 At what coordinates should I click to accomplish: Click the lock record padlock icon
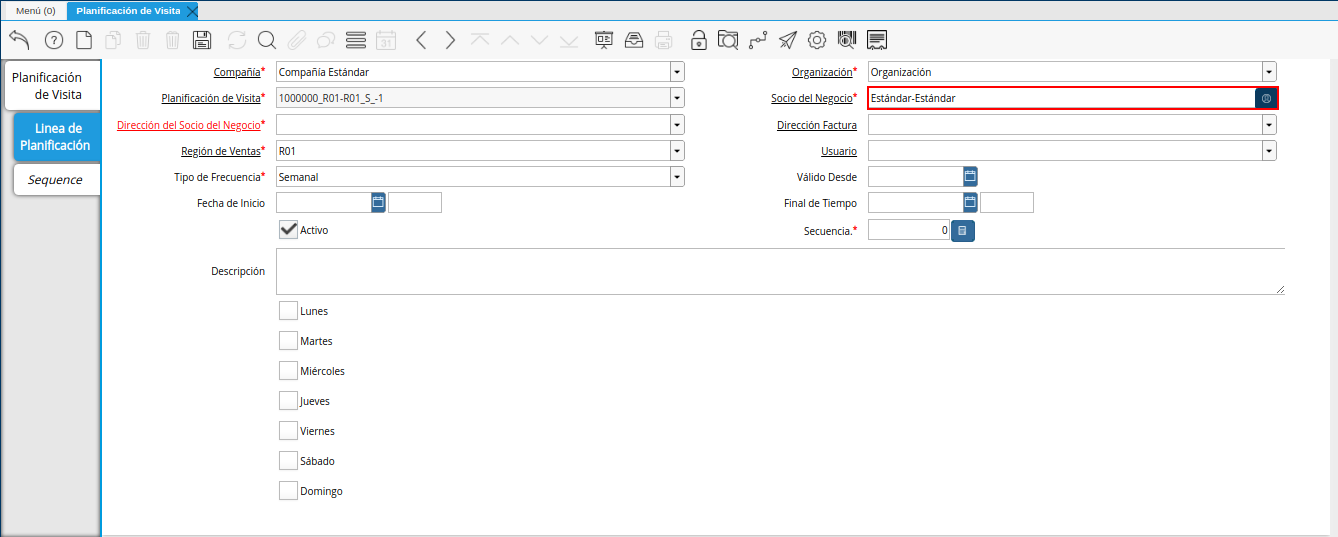(699, 40)
